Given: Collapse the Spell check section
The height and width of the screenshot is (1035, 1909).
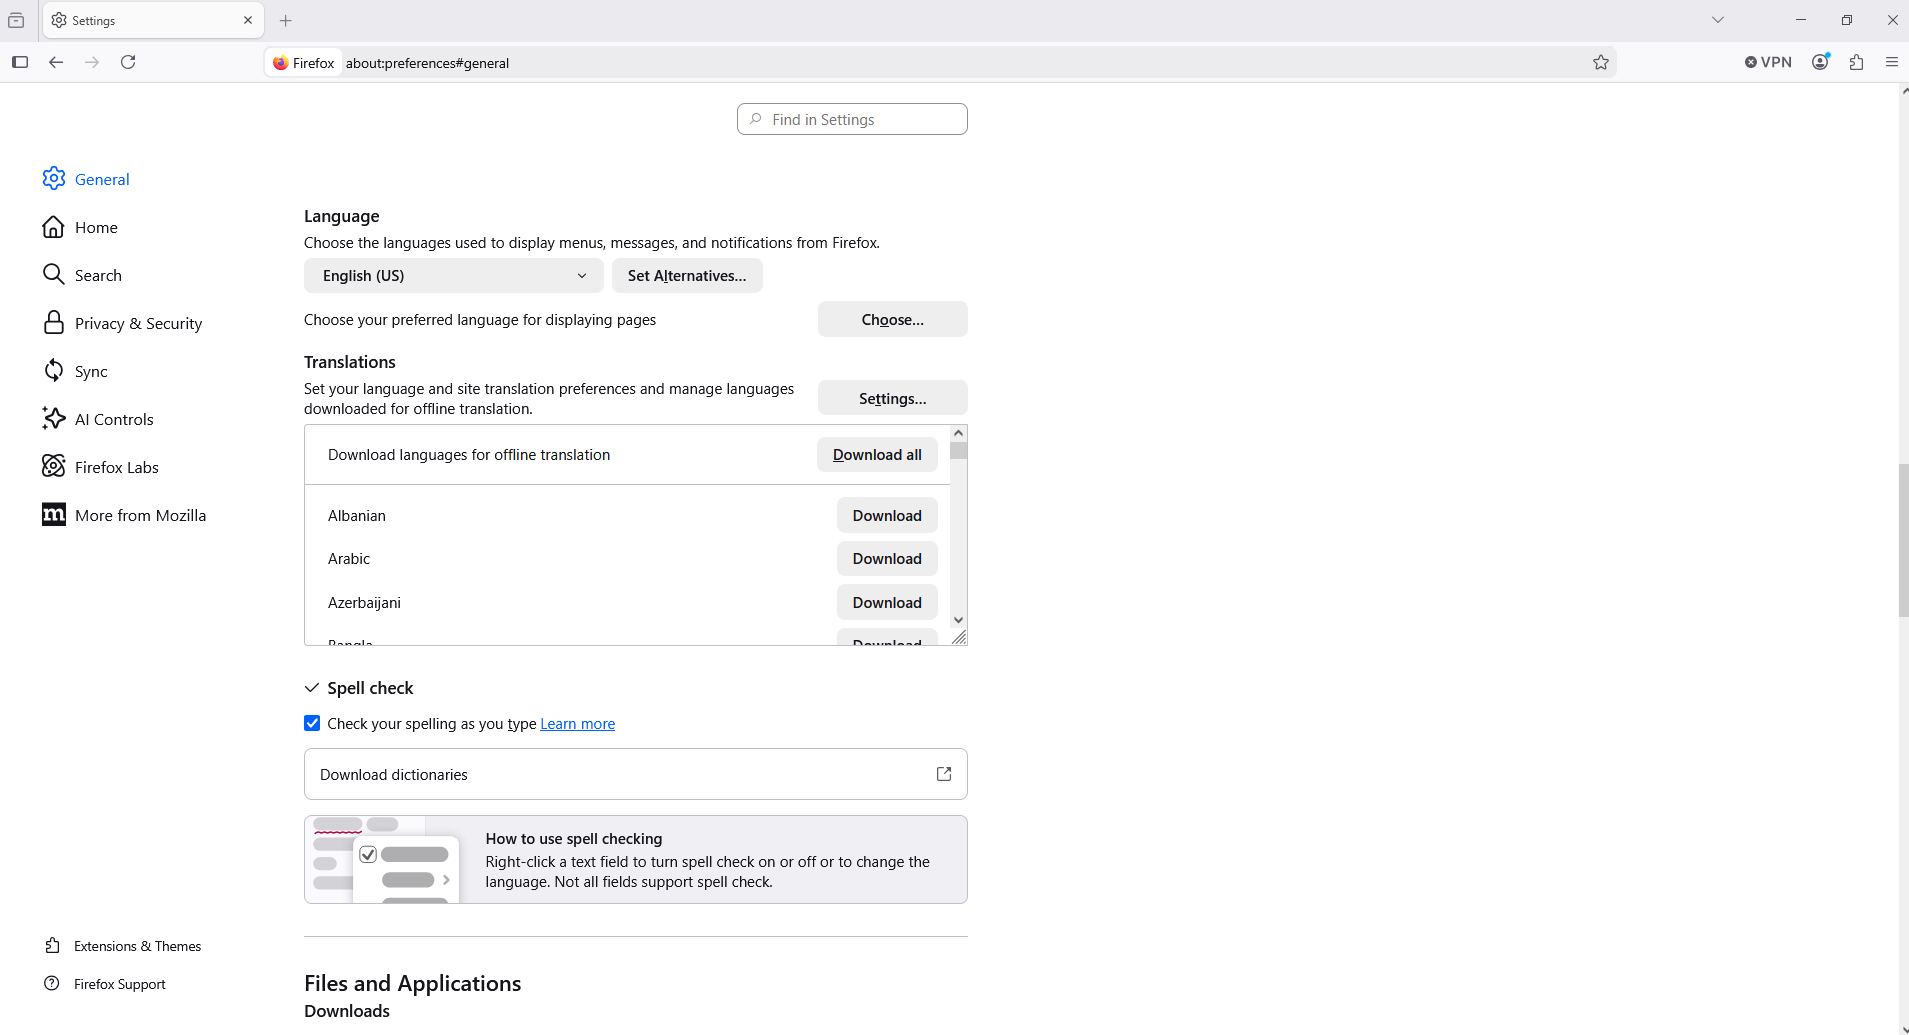Looking at the screenshot, I should point(312,688).
